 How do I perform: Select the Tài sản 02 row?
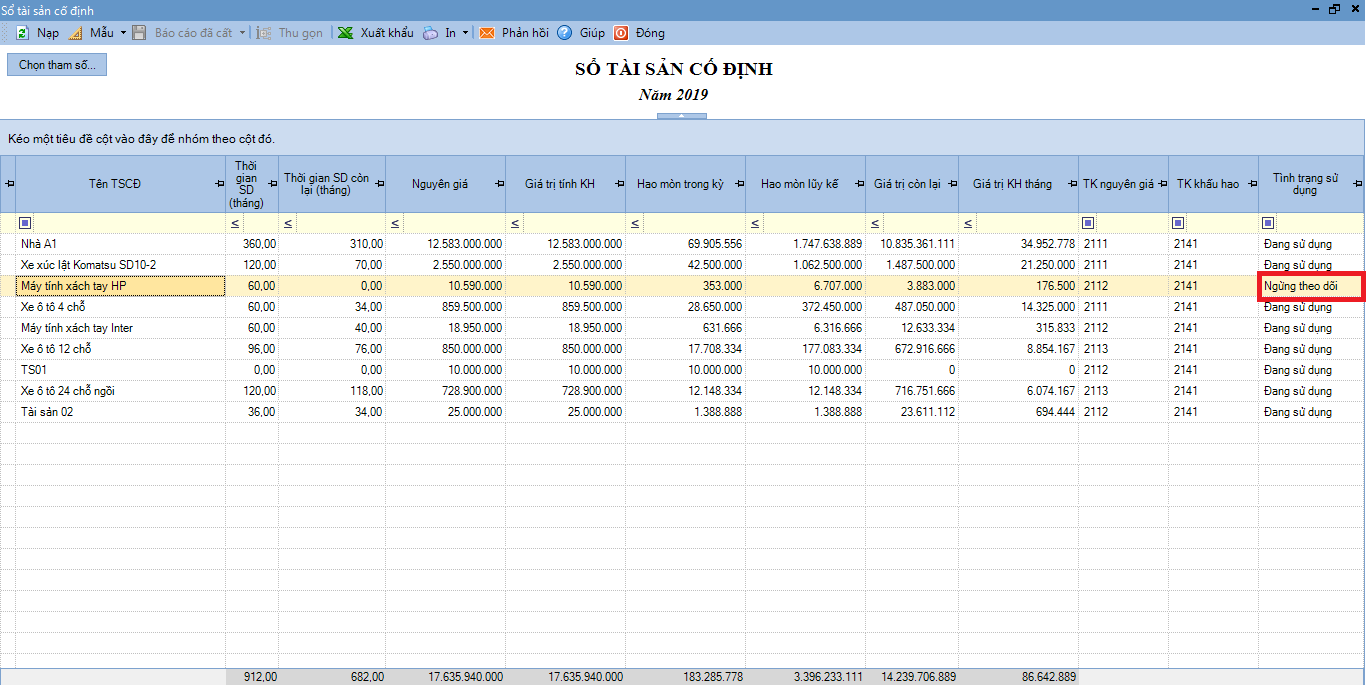[683, 412]
